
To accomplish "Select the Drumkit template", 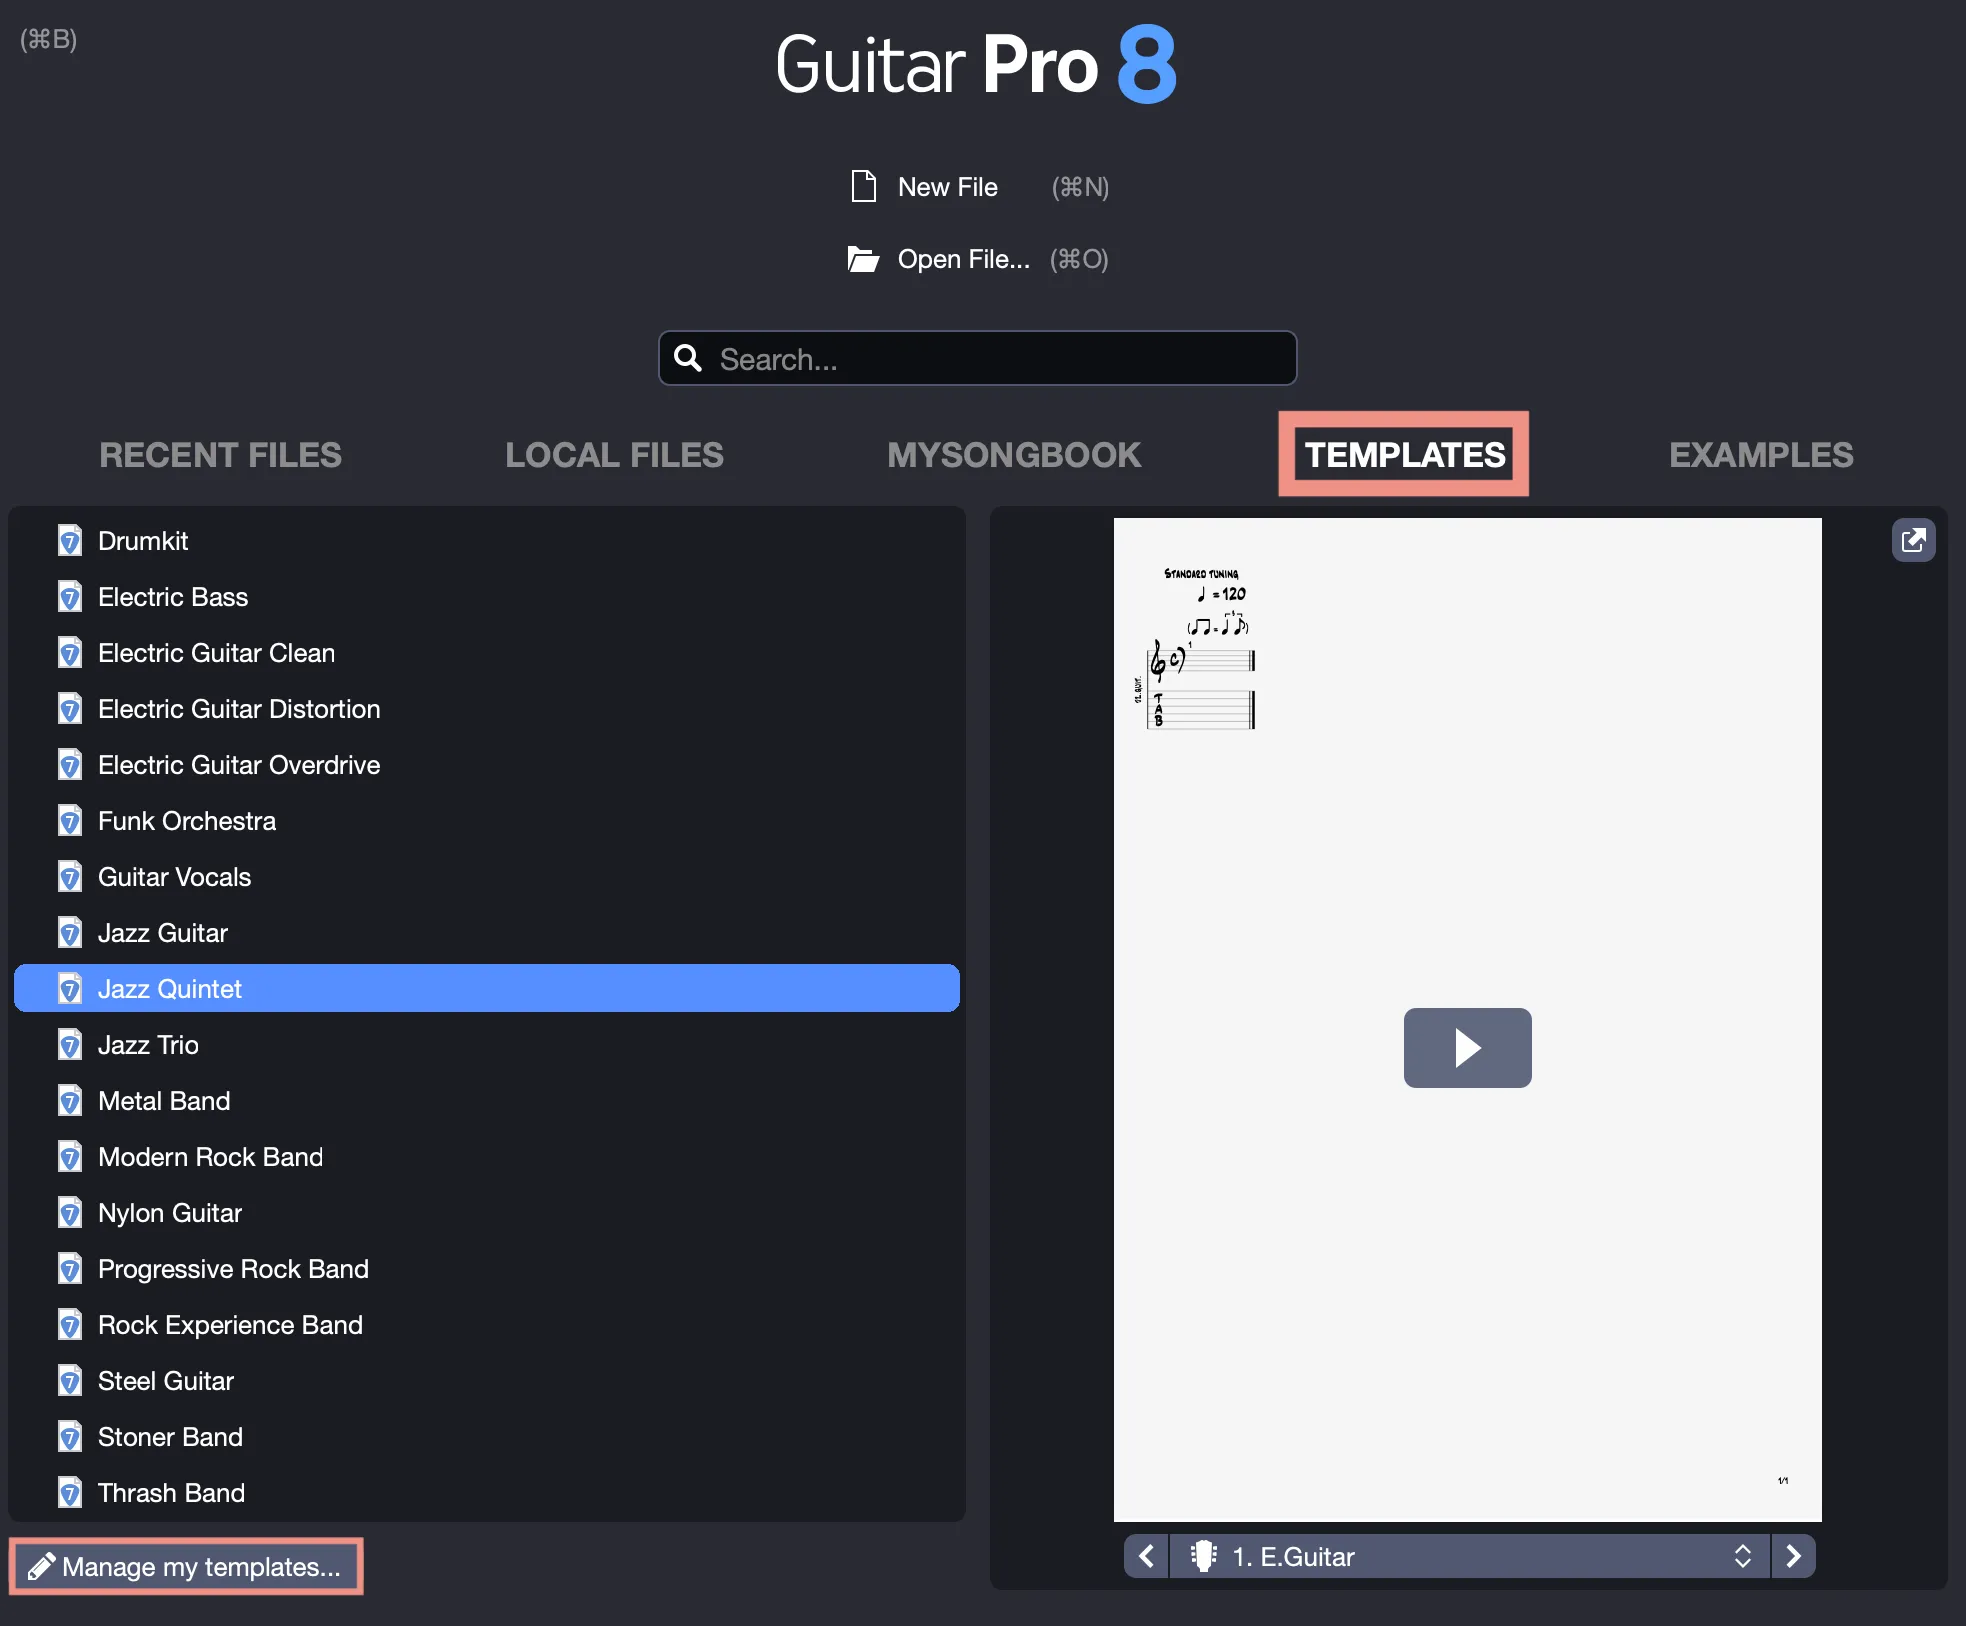I will 487,541.
